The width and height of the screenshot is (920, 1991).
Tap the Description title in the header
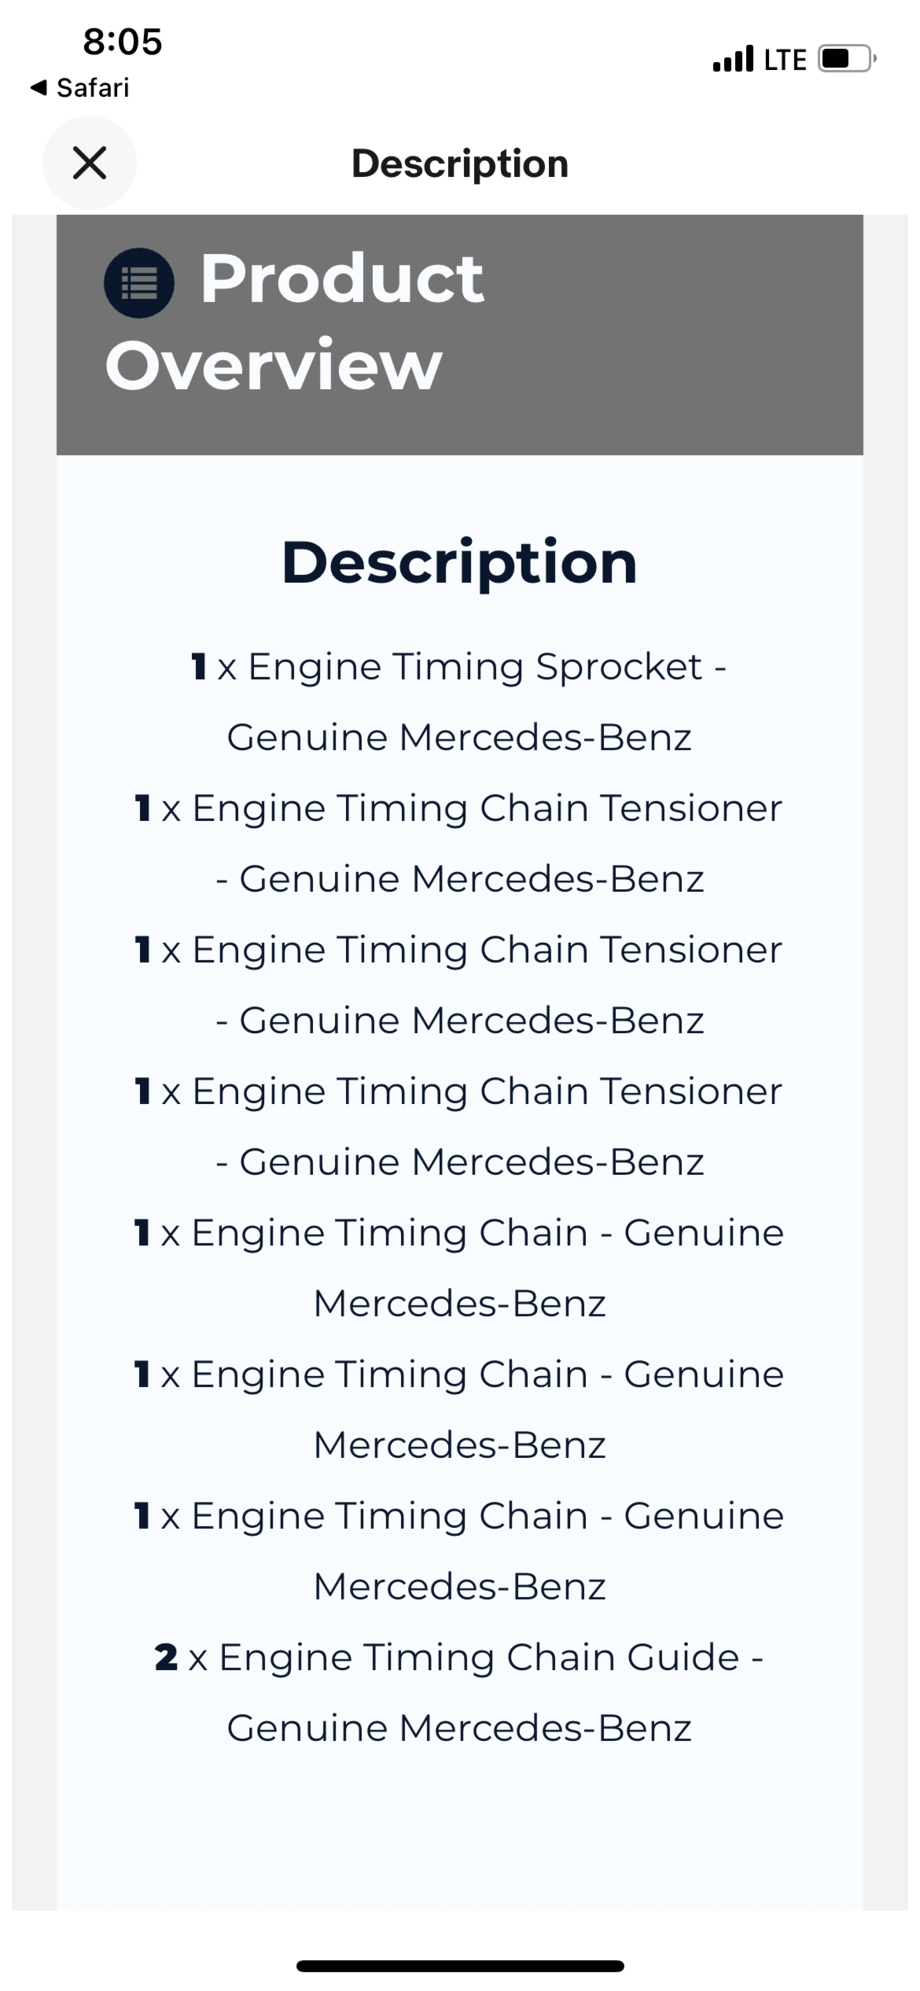click(460, 163)
